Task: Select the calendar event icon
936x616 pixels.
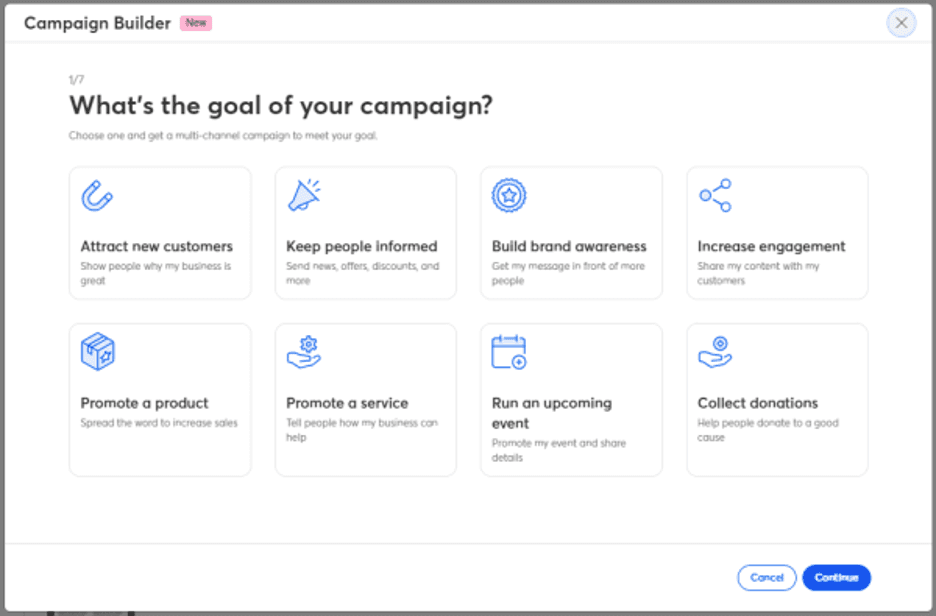Action: pos(509,352)
